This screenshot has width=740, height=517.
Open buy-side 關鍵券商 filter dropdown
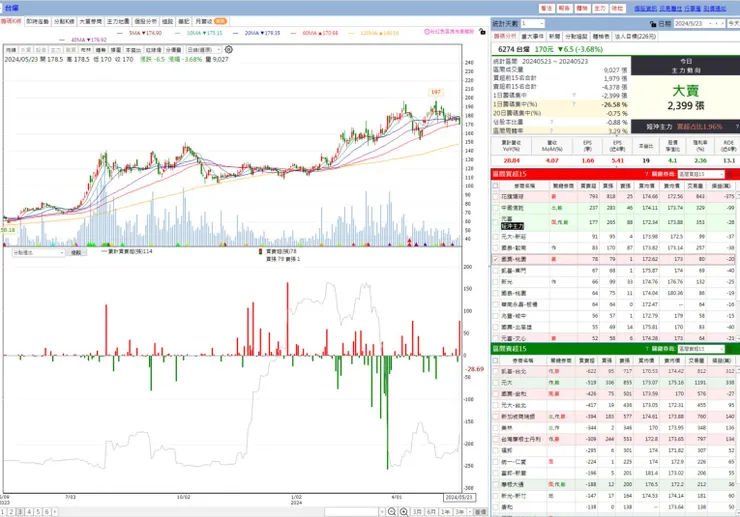pyautogui.click(x=701, y=174)
